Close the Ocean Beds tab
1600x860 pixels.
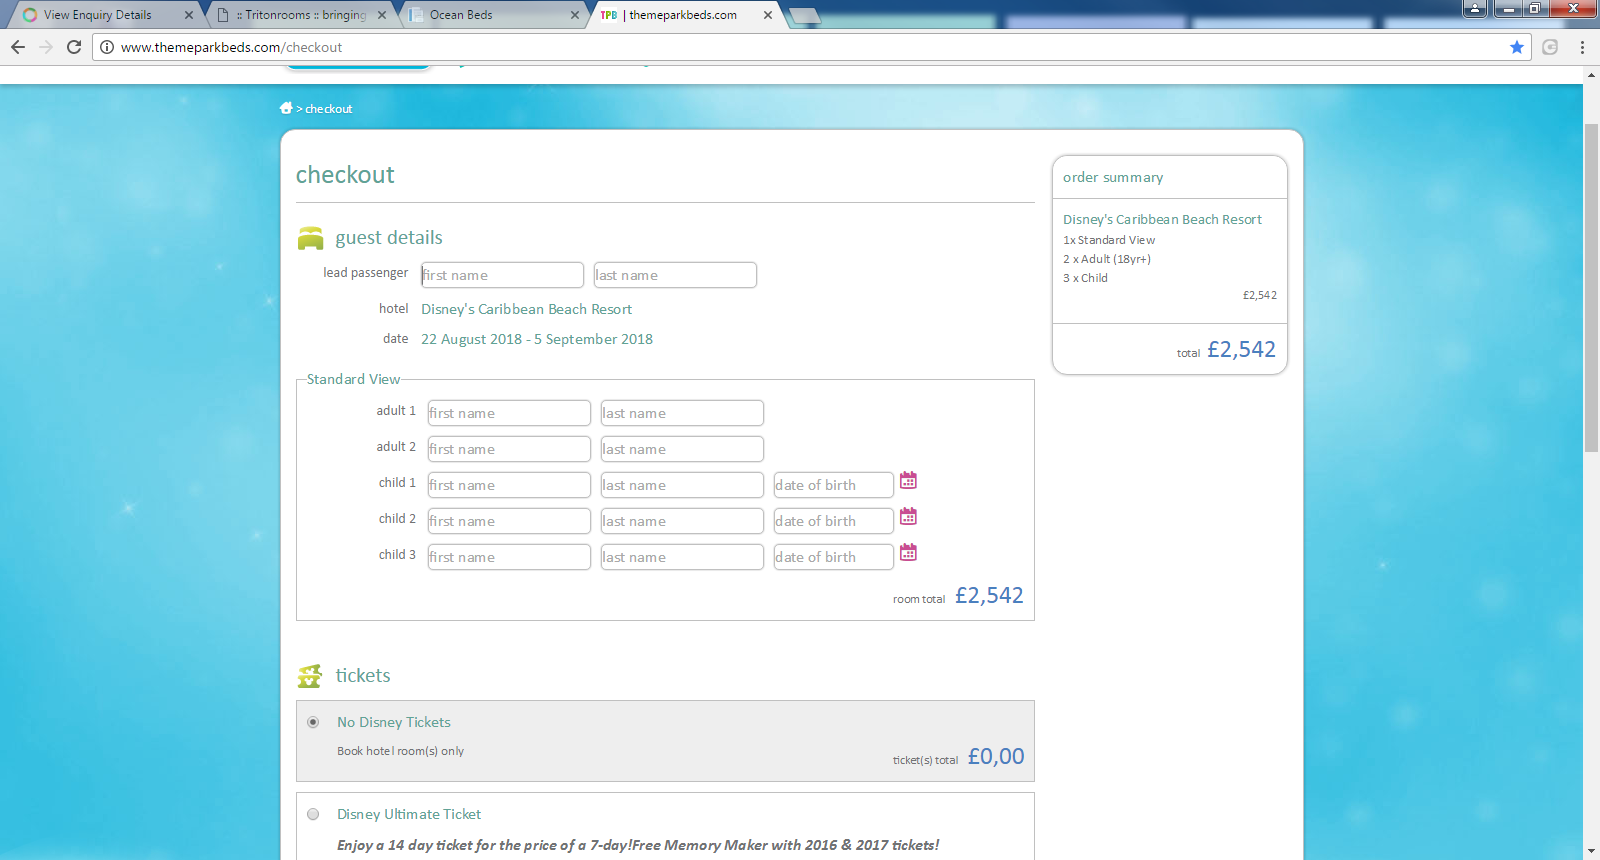[x=575, y=15]
